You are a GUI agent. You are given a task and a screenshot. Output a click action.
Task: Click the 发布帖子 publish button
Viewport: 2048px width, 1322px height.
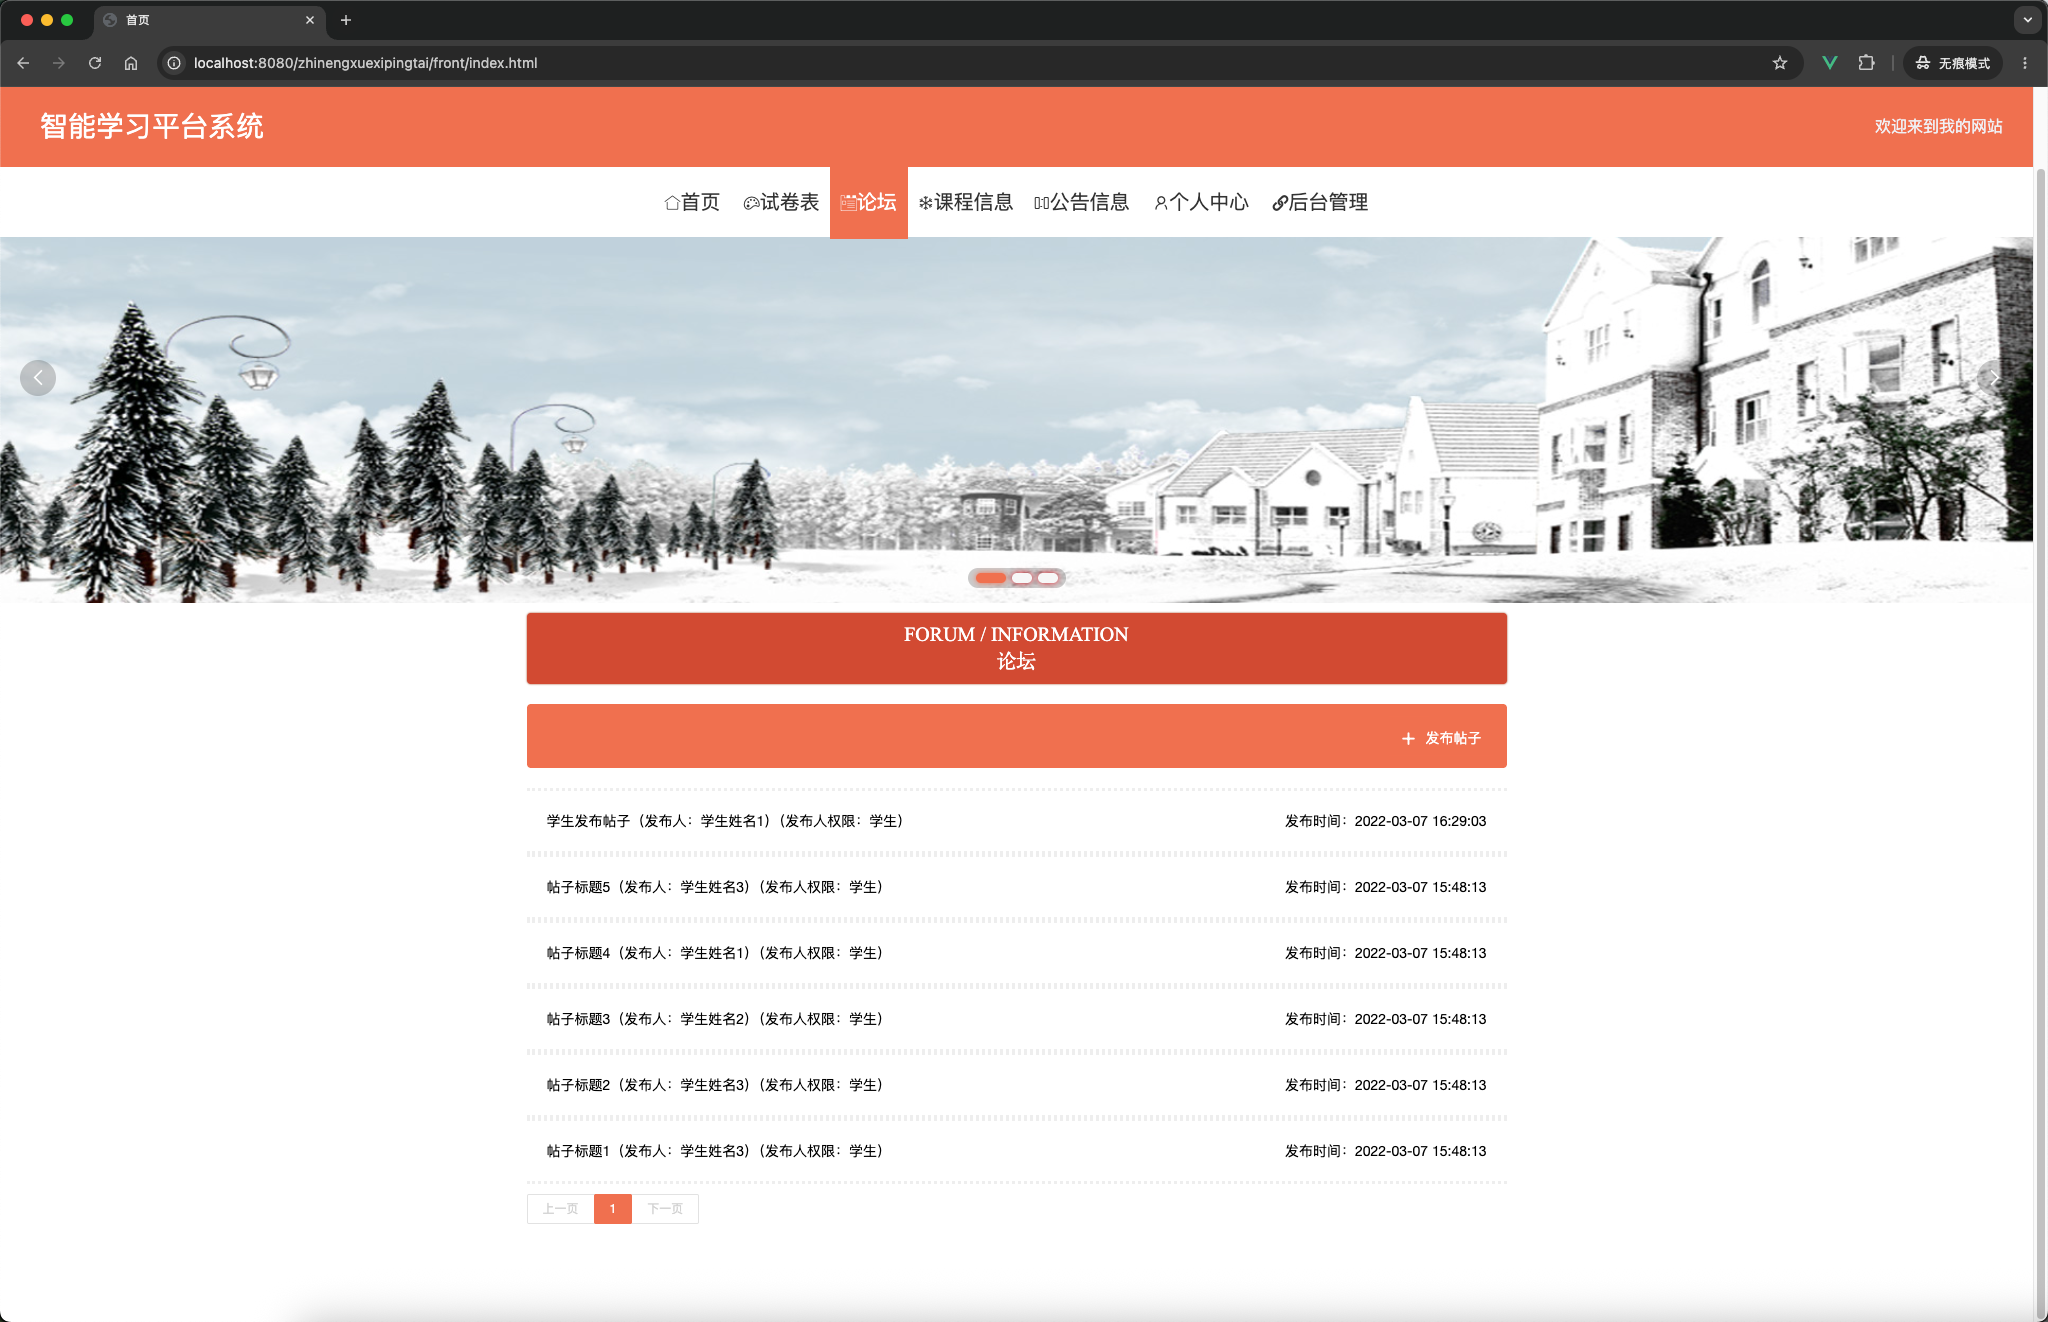pyautogui.click(x=1441, y=738)
